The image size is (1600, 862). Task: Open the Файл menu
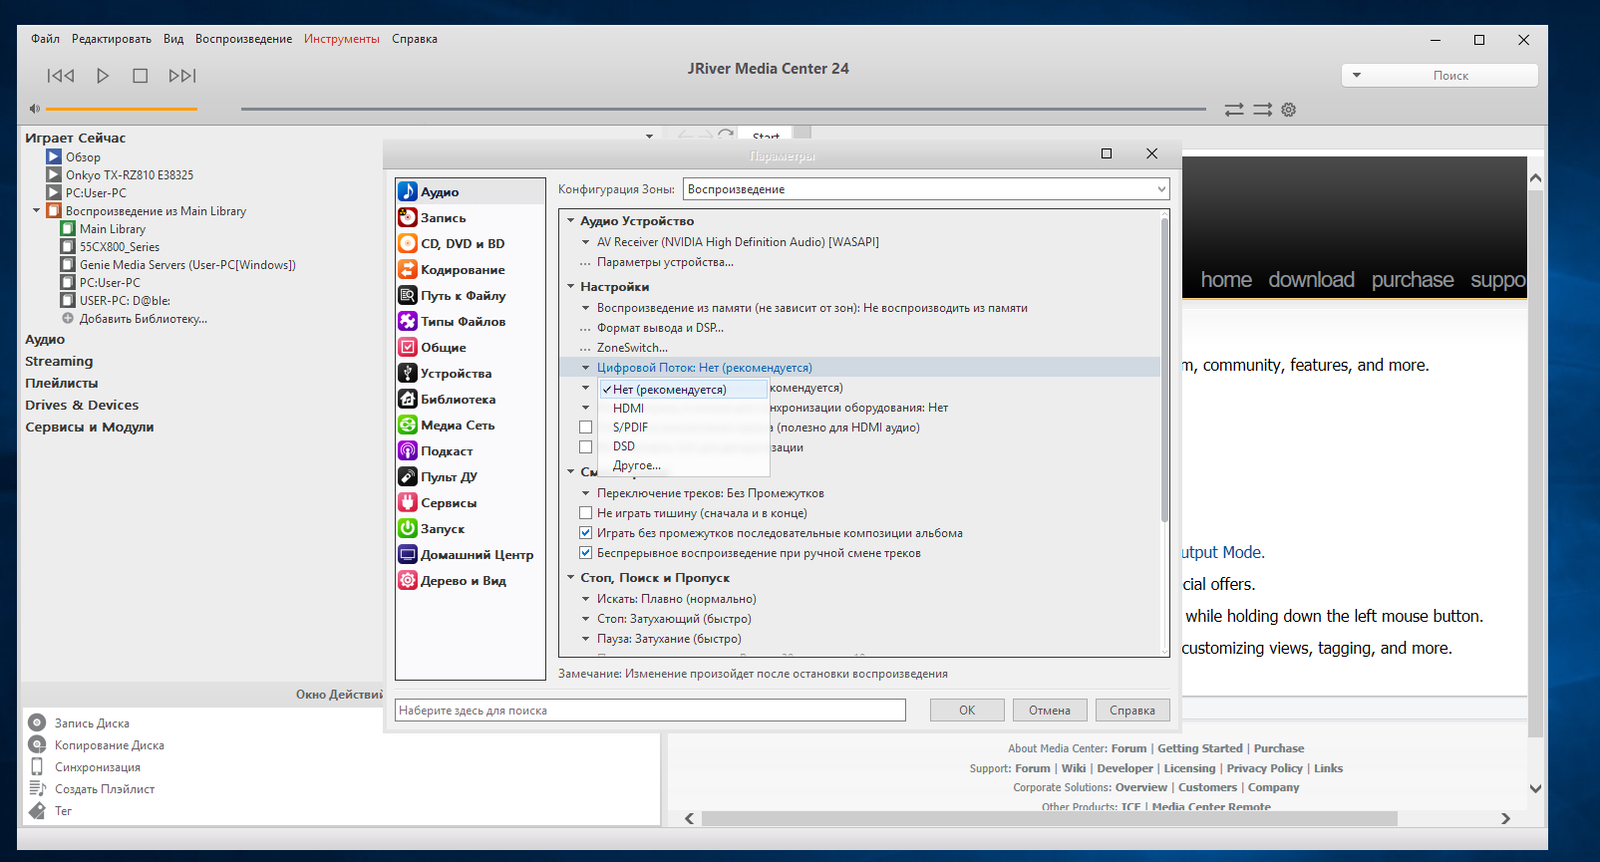(x=45, y=39)
